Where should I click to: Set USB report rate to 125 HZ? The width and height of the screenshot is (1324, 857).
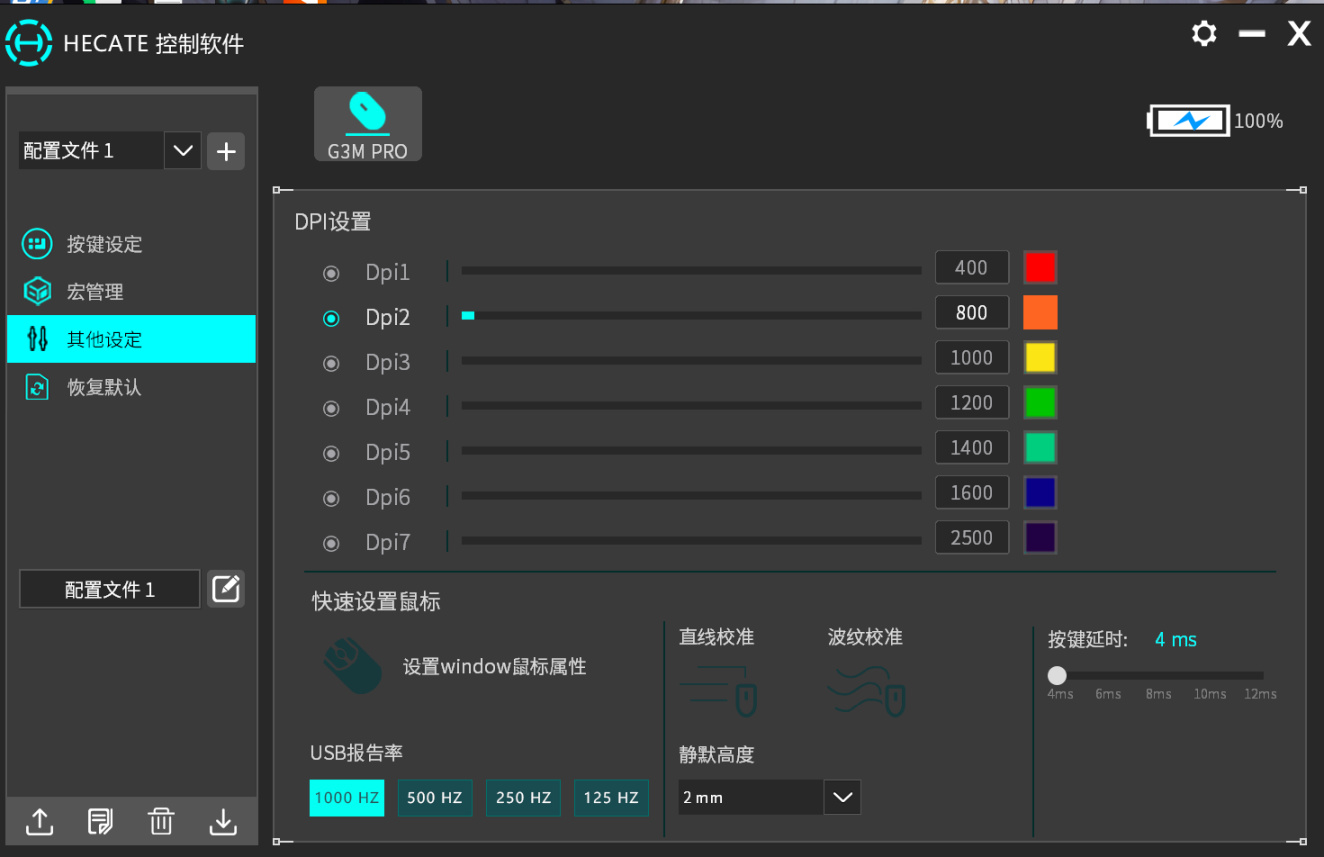[x=611, y=798]
